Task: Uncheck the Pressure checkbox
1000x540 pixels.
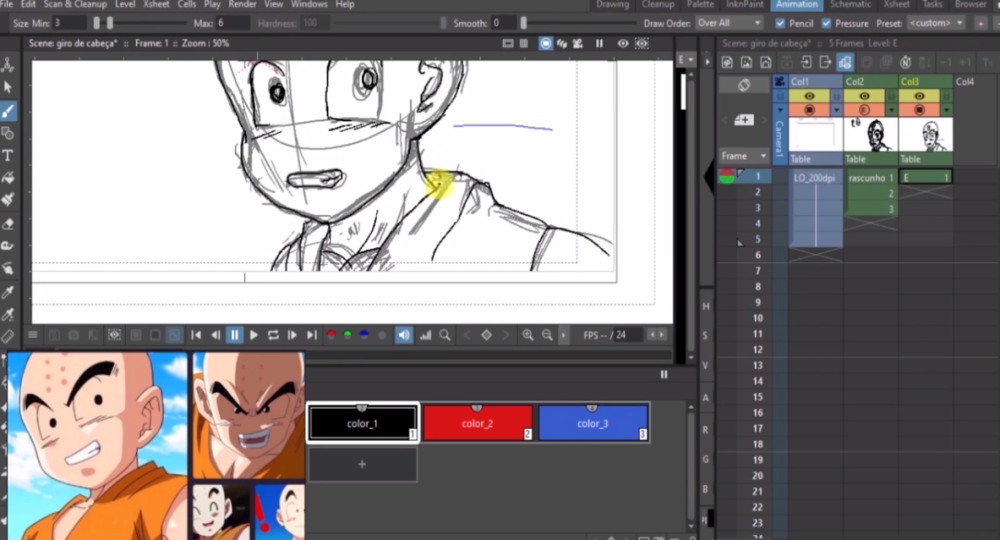Action: (826, 23)
